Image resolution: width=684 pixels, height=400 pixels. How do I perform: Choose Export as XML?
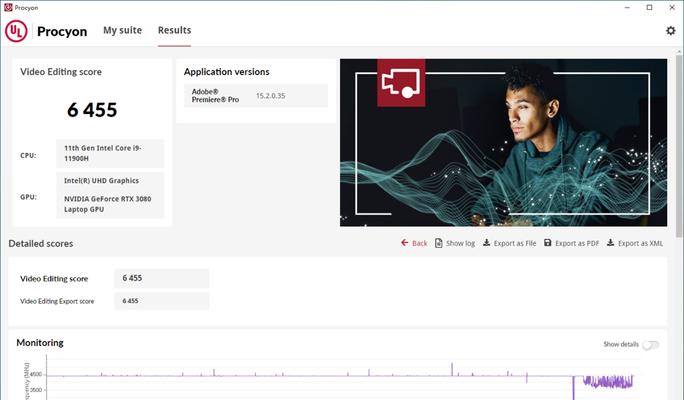[640, 243]
